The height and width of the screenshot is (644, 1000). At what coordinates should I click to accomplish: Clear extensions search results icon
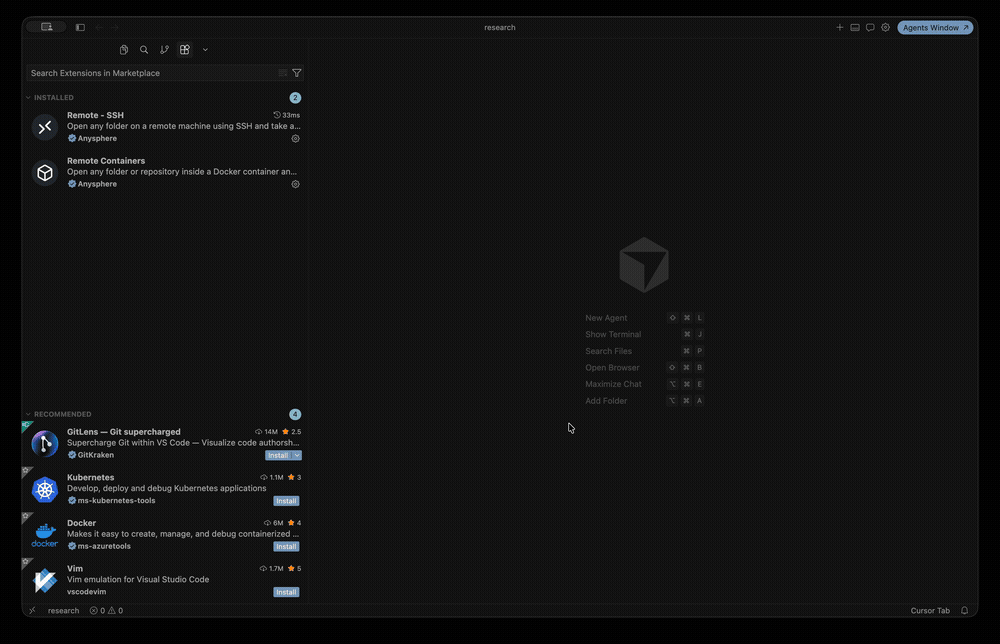[283, 73]
